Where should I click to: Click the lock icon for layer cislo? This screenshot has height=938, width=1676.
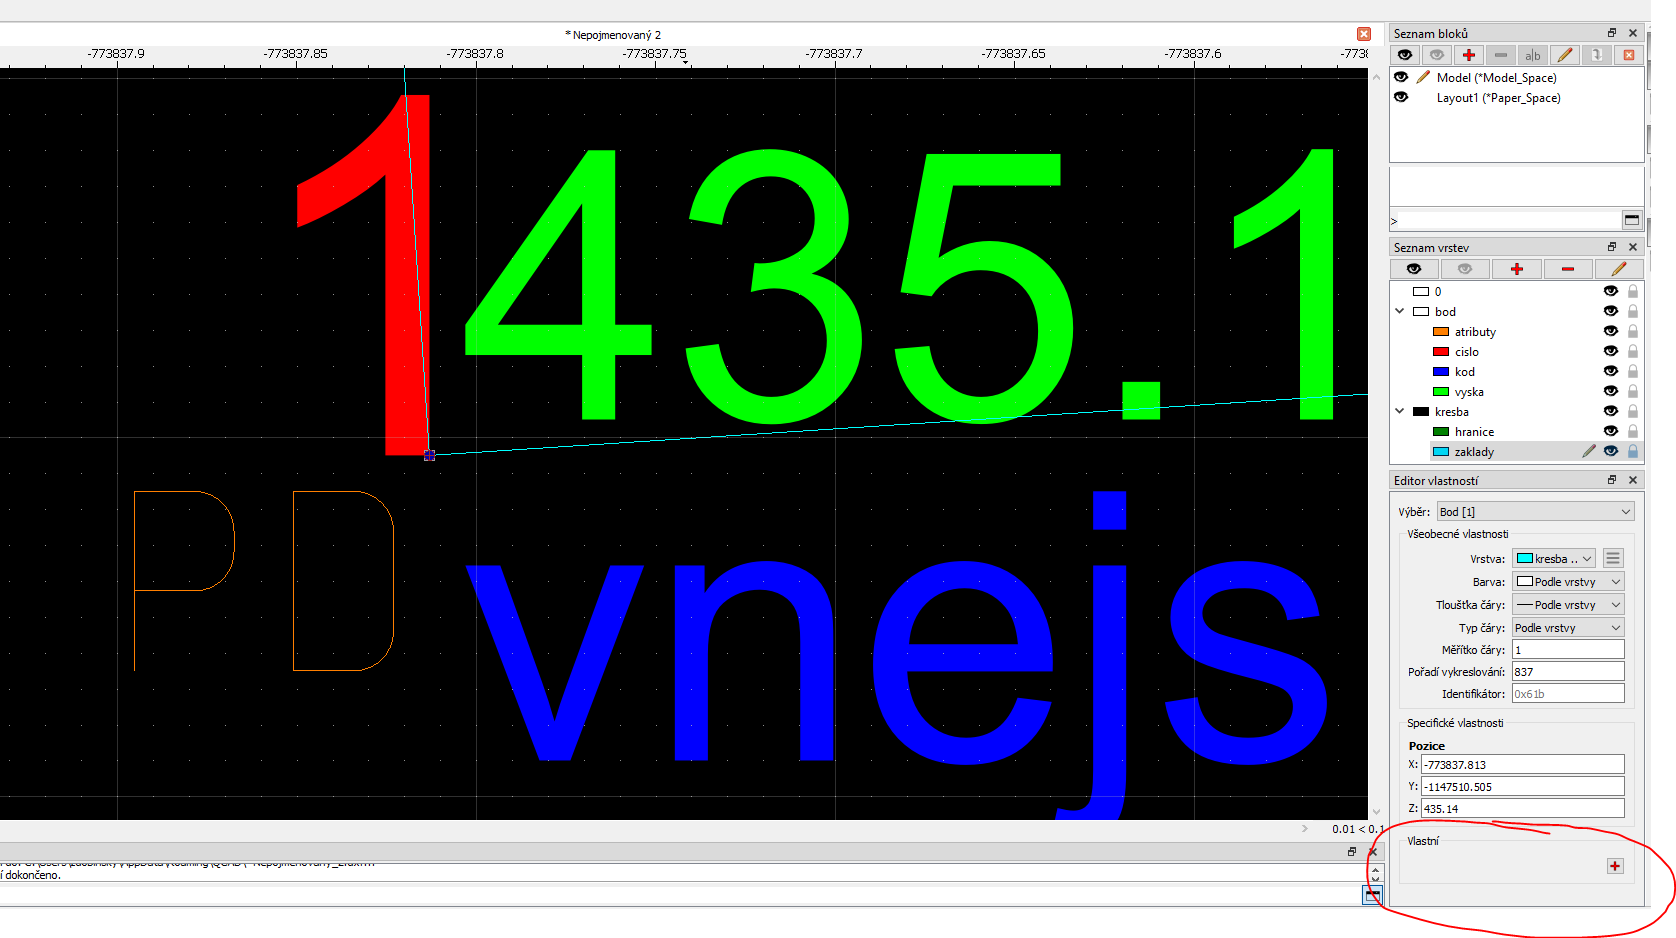point(1633,352)
